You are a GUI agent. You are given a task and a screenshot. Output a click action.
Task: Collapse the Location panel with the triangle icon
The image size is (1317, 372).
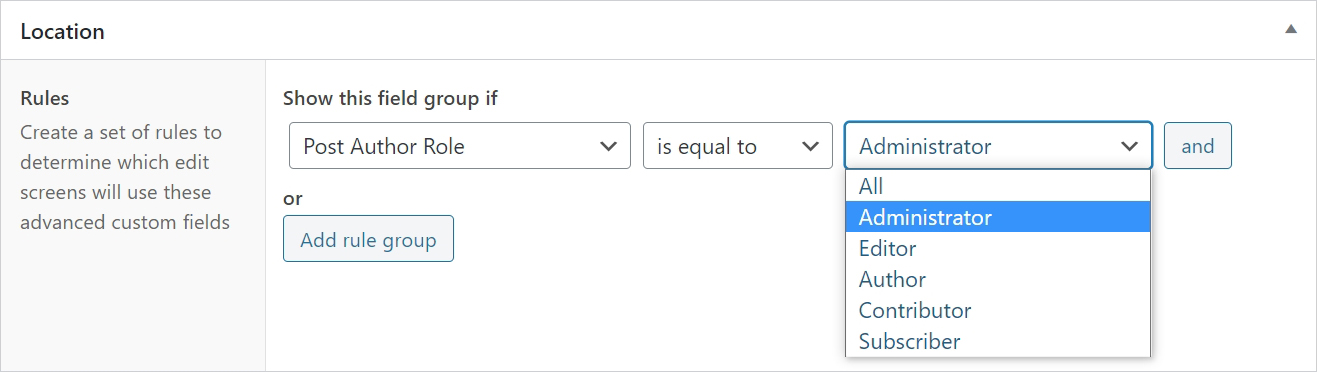tap(1291, 30)
